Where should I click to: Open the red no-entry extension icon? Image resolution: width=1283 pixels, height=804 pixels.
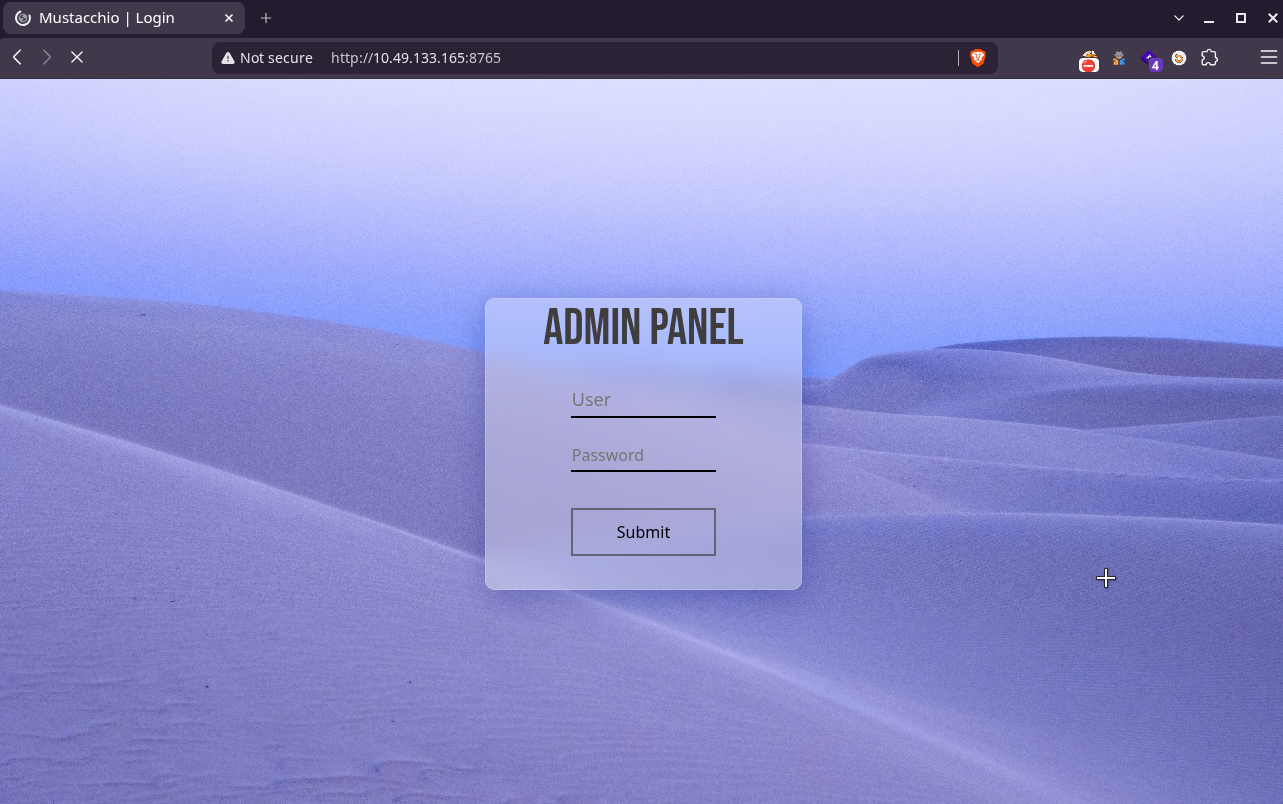(1089, 60)
